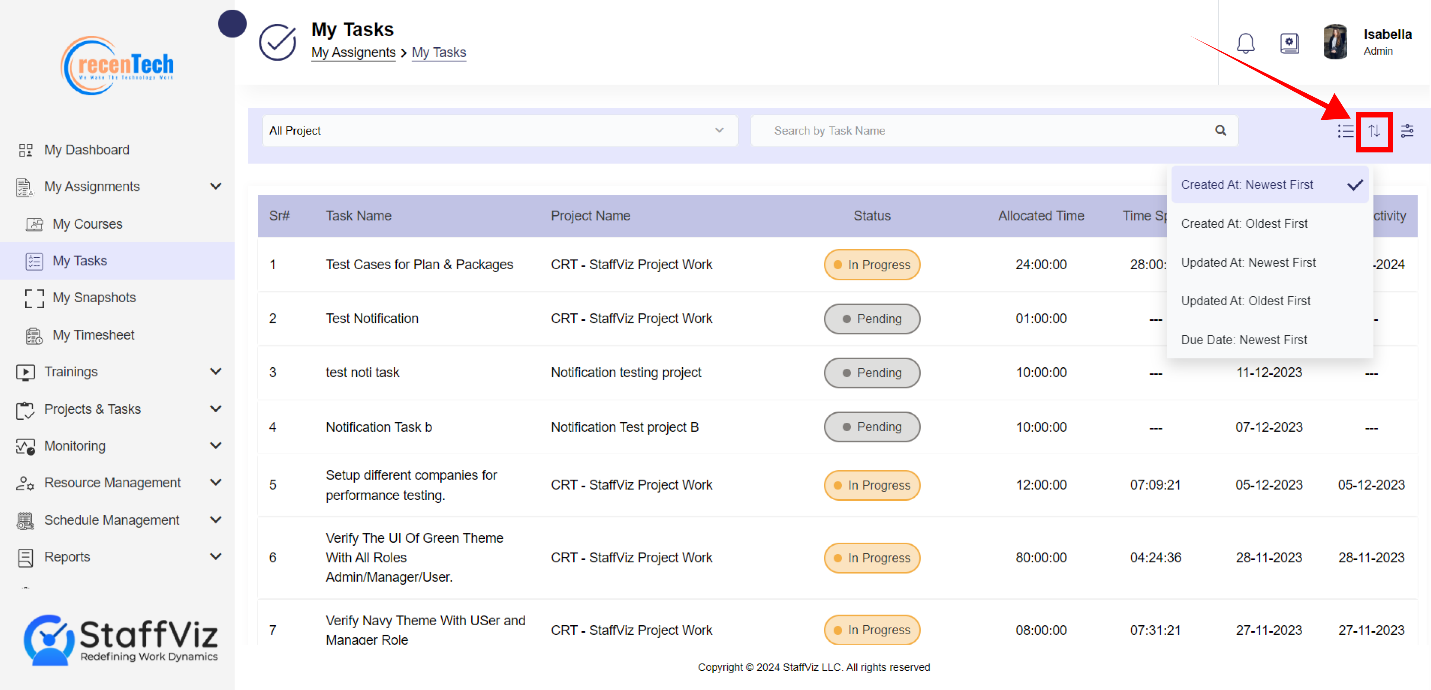Click Task Name column header
Image resolution: width=1431 pixels, height=690 pixels.
(359, 216)
